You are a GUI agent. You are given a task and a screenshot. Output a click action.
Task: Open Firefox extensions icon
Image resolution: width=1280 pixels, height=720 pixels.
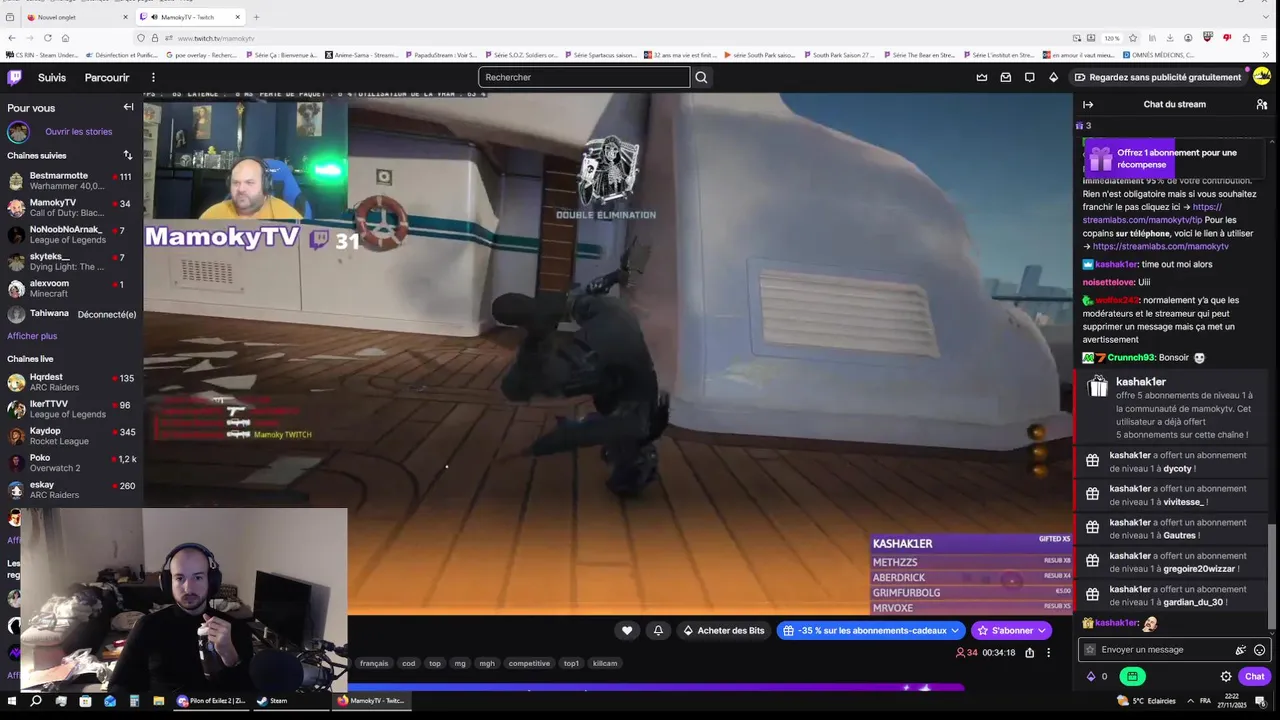point(1245,38)
